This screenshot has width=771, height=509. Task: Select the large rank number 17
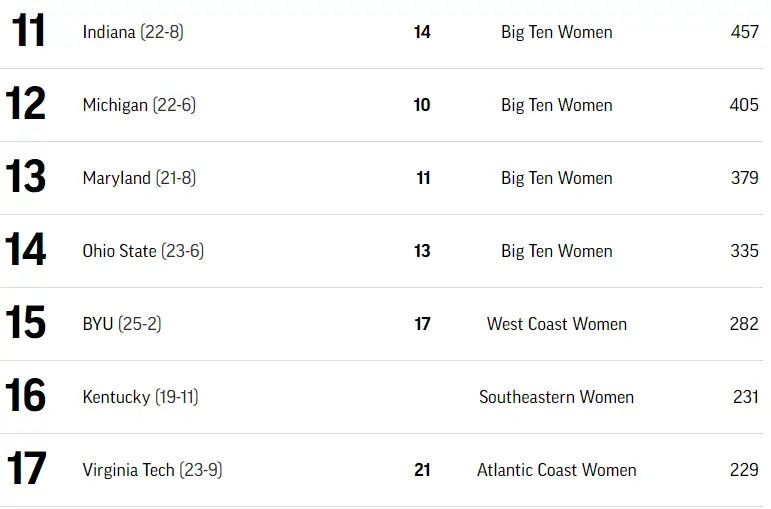[26, 470]
